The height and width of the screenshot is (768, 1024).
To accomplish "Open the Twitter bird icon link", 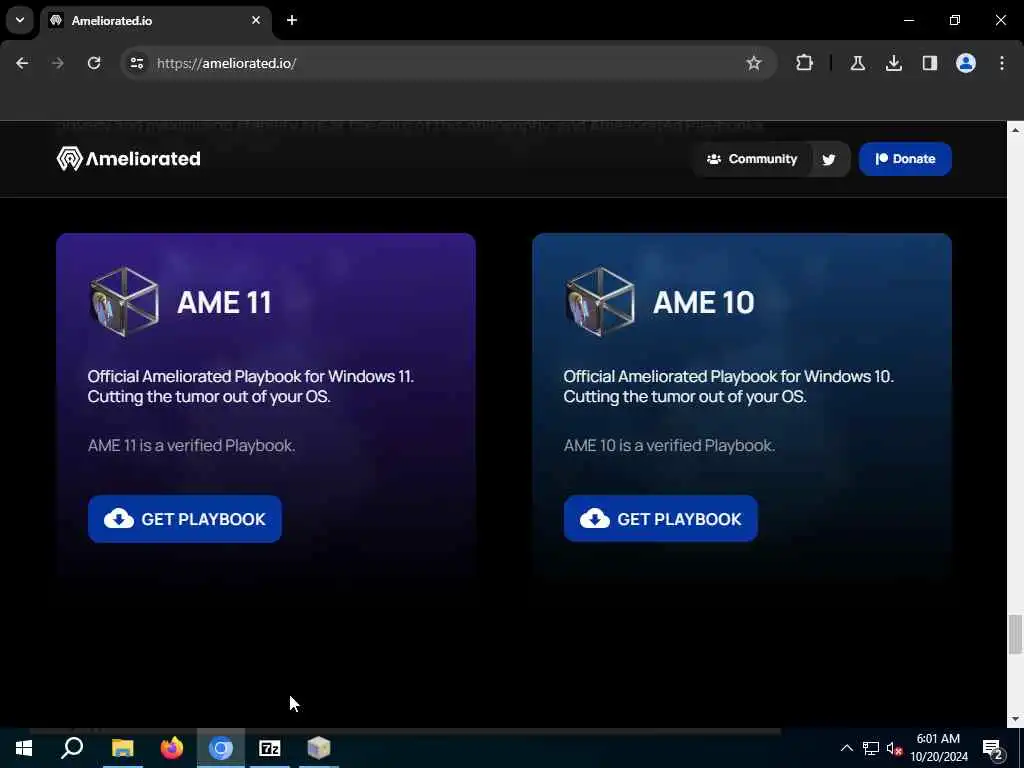I will point(829,159).
